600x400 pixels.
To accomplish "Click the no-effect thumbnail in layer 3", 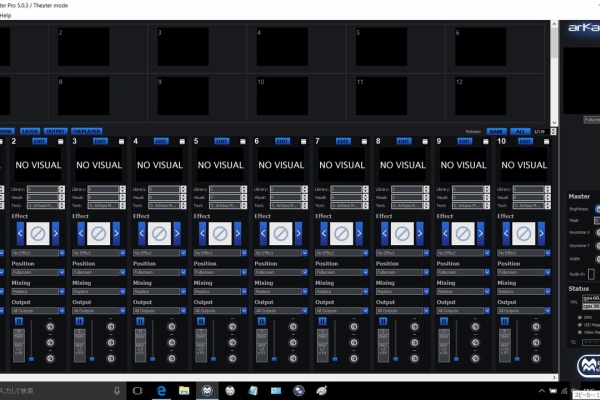I will [x=98, y=233].
